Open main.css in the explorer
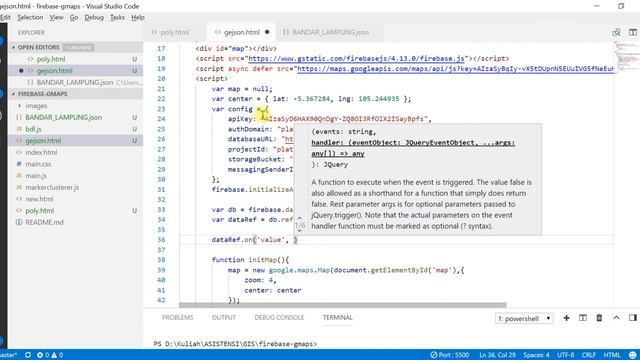The width and height of the screenshot is (640, 360). 38,164
